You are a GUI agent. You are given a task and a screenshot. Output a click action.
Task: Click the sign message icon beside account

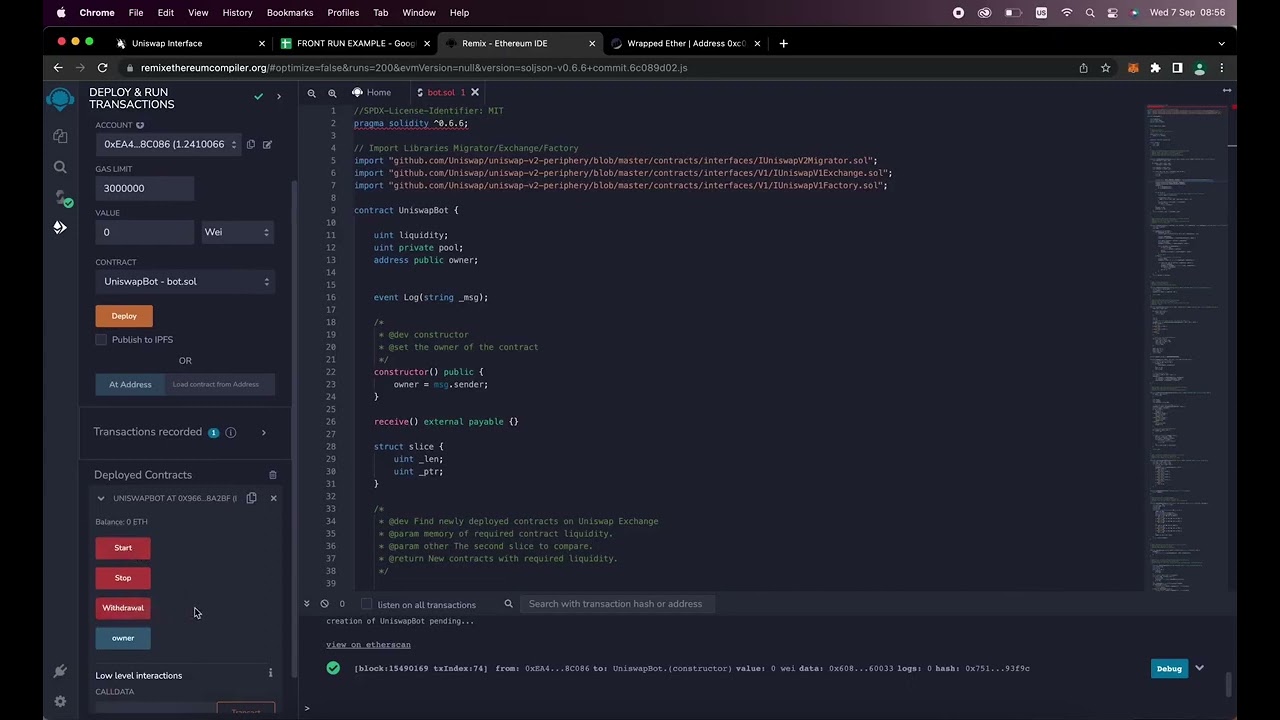[x=267, y=144]
